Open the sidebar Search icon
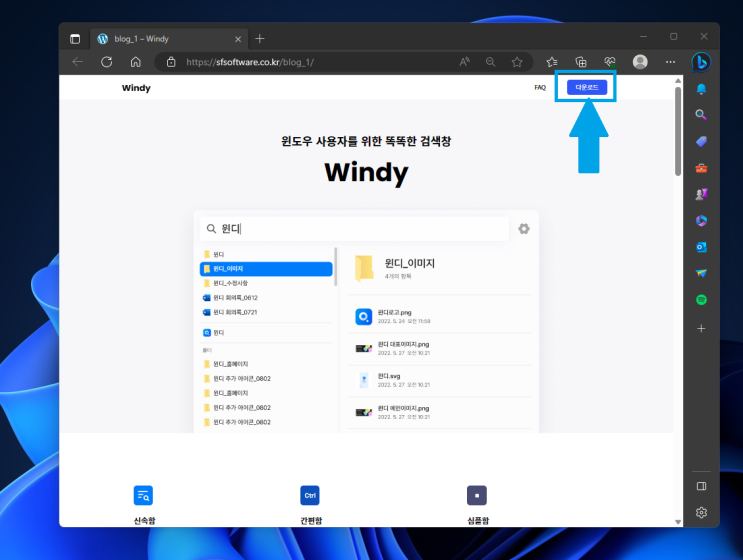743x560 pixels. [701, 115]
